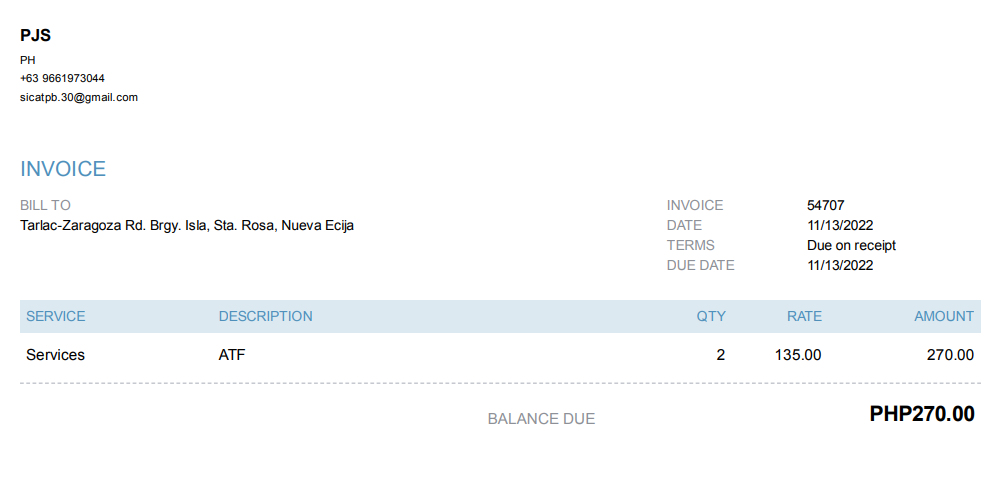This screenshot has width=1001, height=503.
Task: Click the BILL TO label
Action: 45,205
